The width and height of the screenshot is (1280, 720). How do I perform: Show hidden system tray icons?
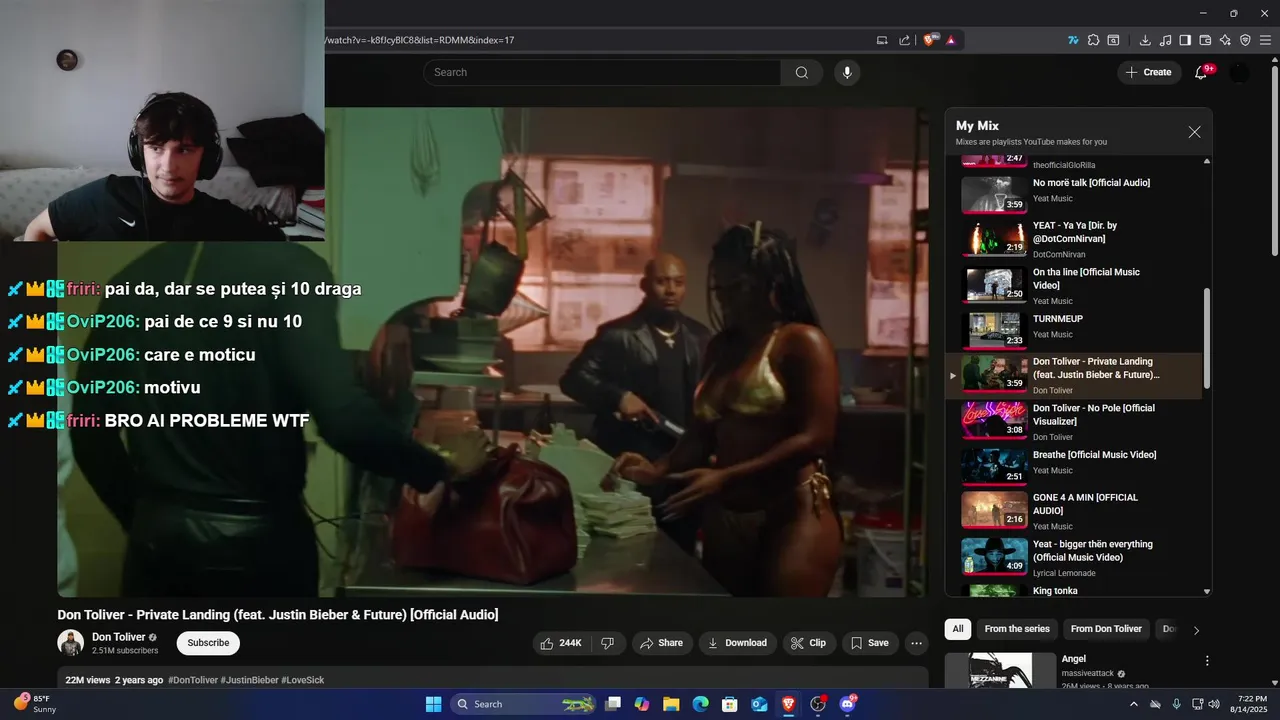(x=1133, y=704)
